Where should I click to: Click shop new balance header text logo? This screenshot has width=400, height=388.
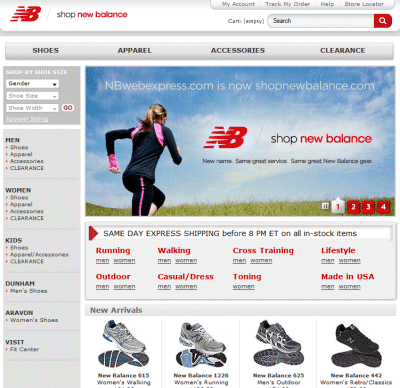pos(92,14)
